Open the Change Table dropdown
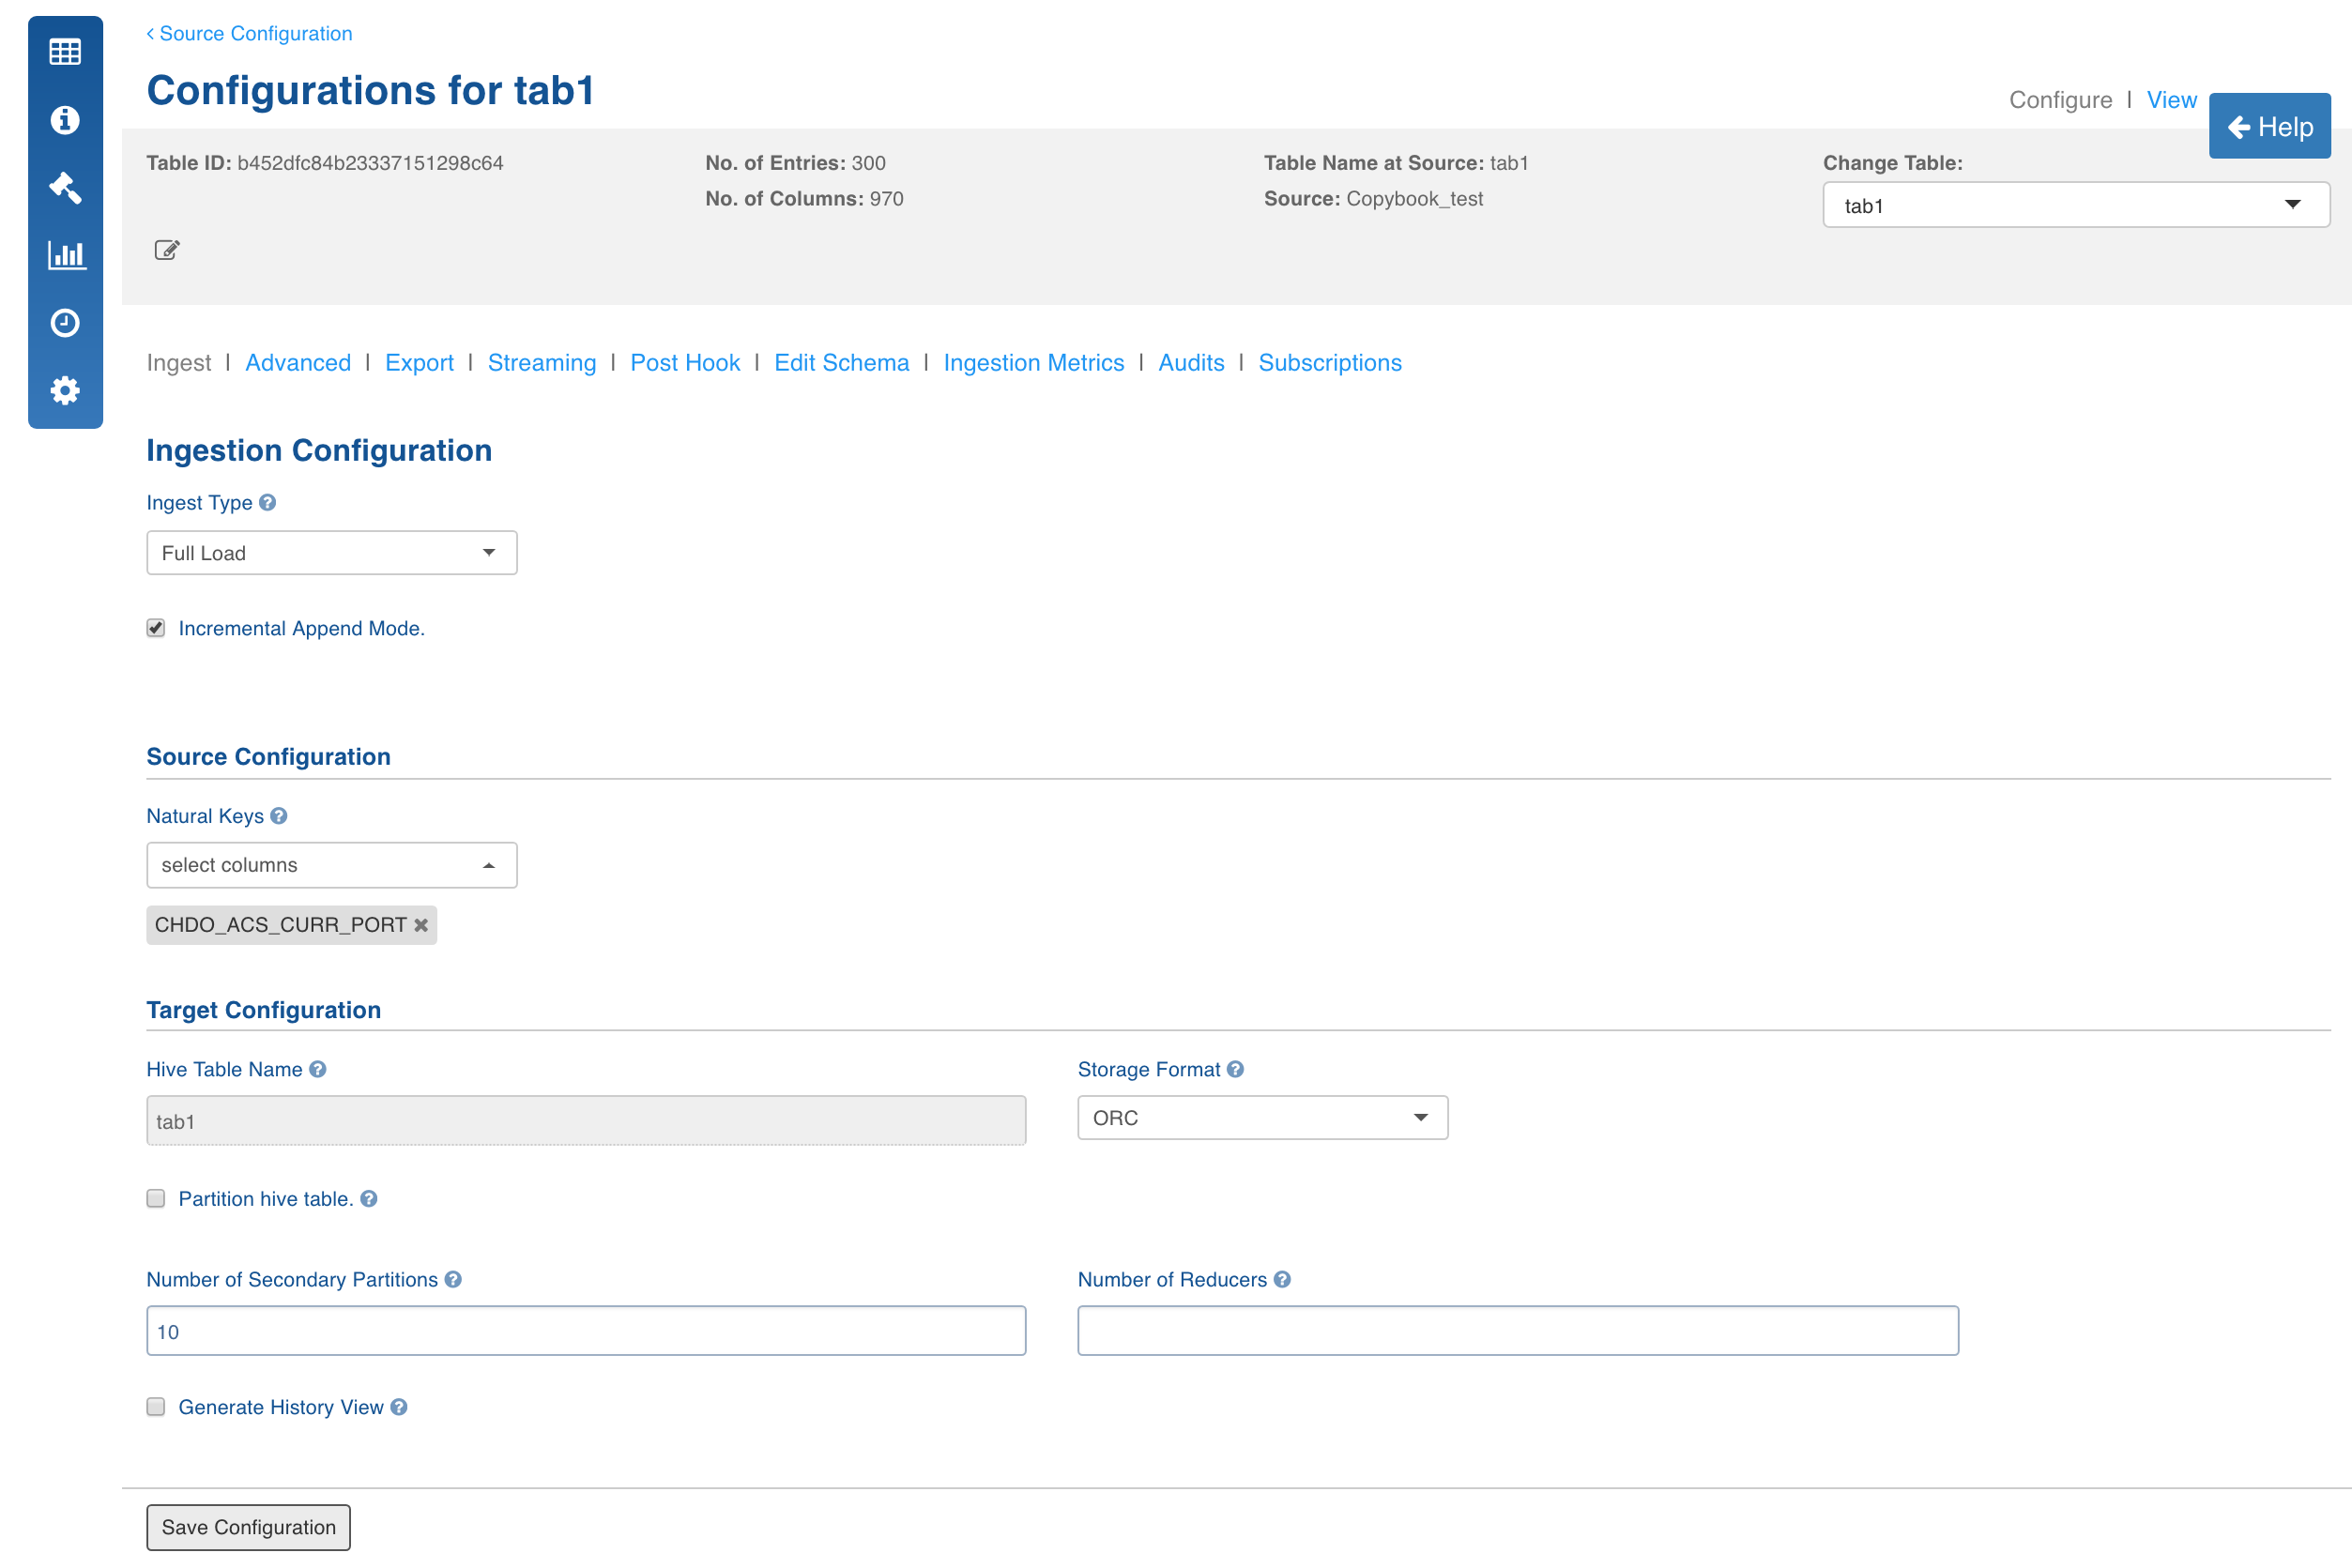This screenshot has width=2352, height=1568. tap(2076, 205)
